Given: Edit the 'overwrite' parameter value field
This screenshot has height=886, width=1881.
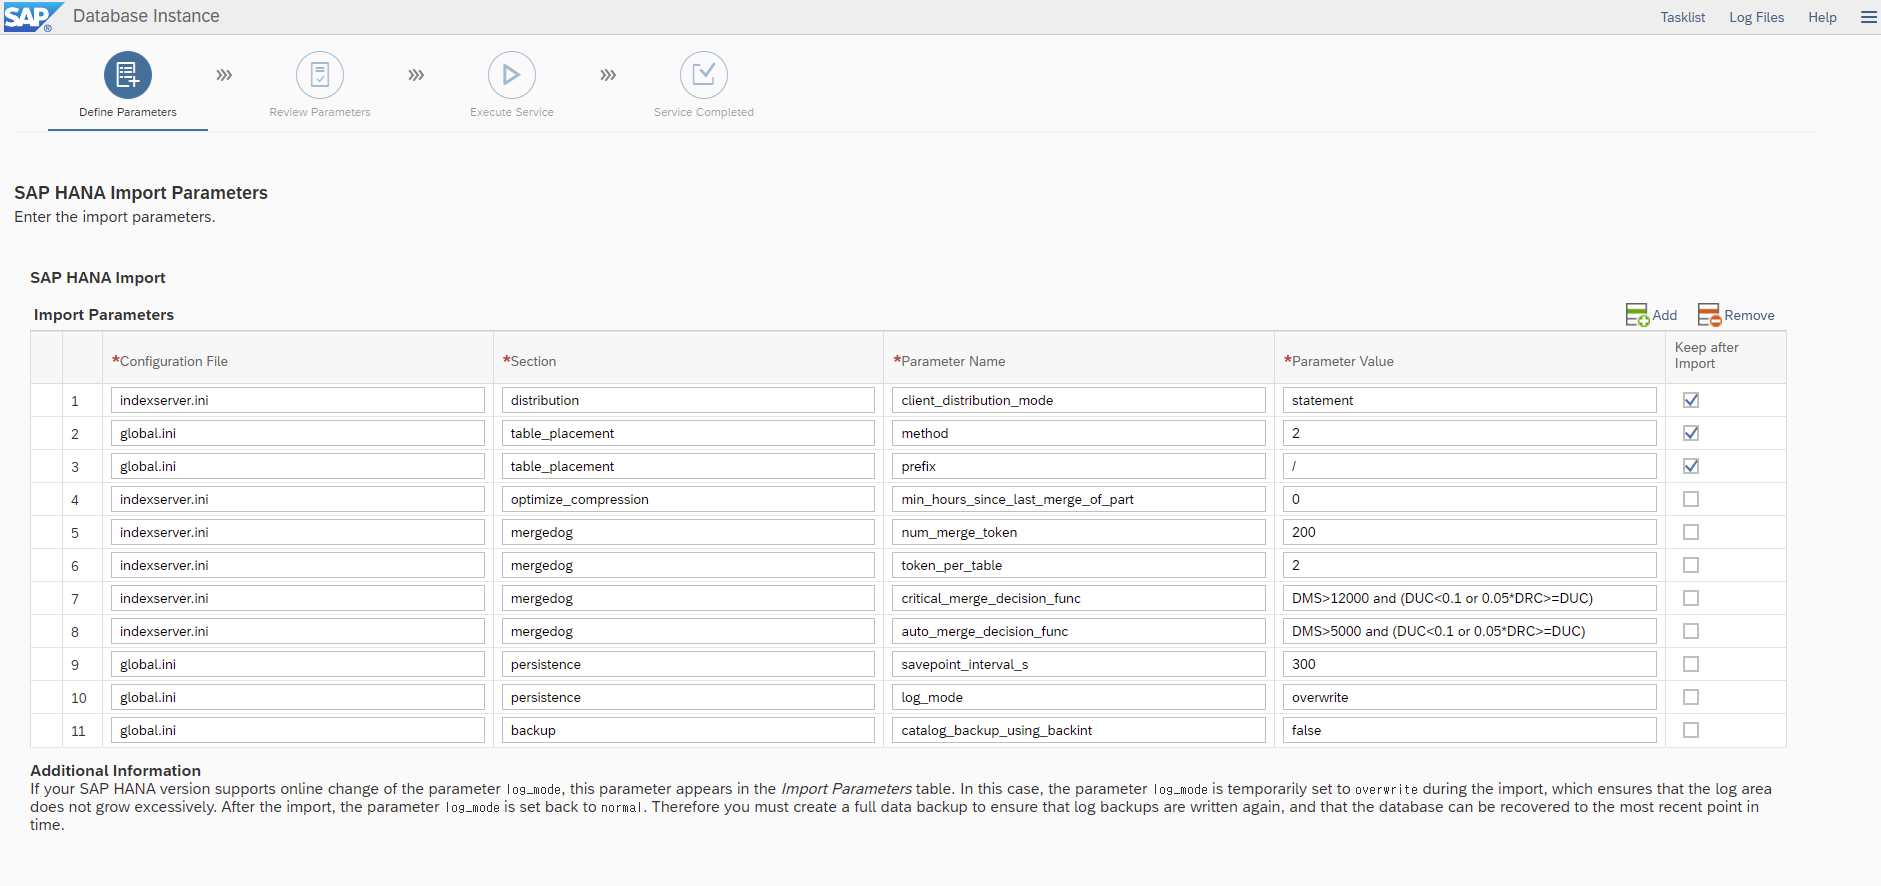Looking at the screenshot, I should click(1470, 697).
